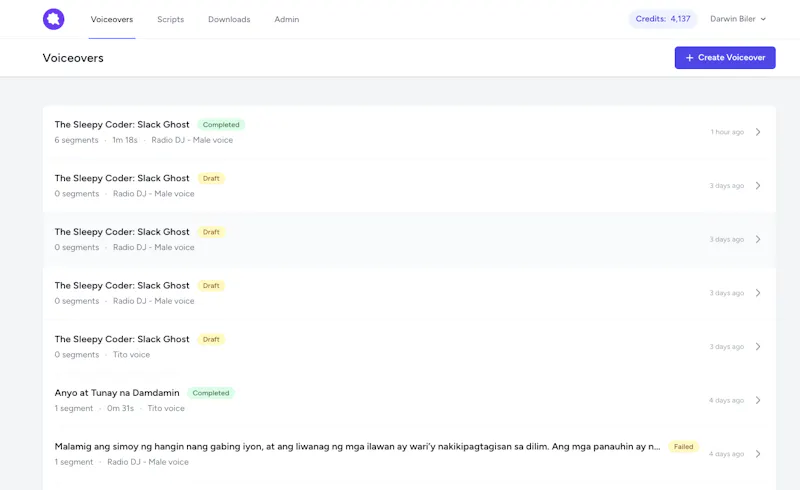The width and height of the screenshot is (800, 490).
Task: Switch to the Scripts tab
Action: click(x=170, y=19)
